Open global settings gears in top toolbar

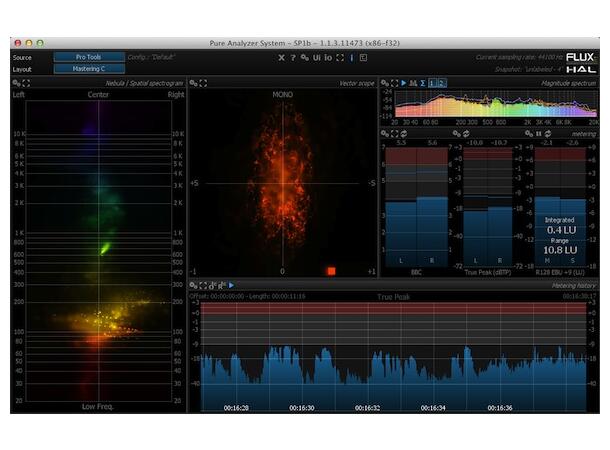coord(305,58)
